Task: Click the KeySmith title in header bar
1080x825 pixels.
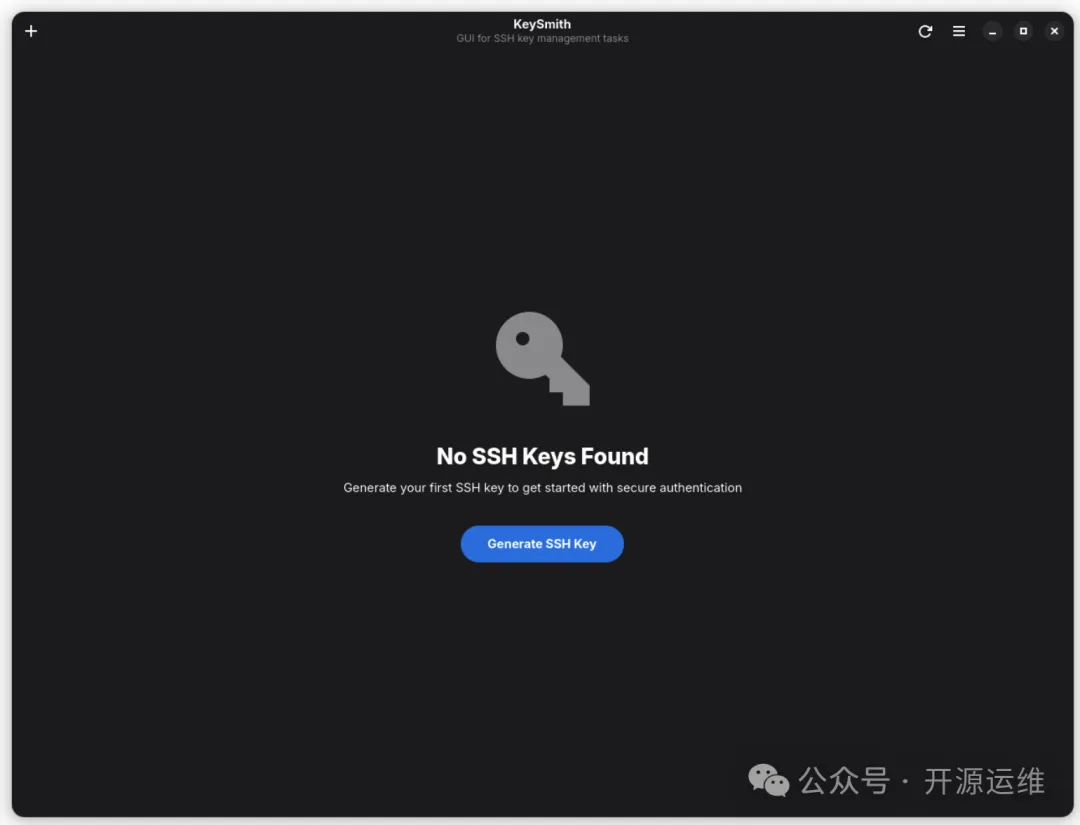Action: 542,24
